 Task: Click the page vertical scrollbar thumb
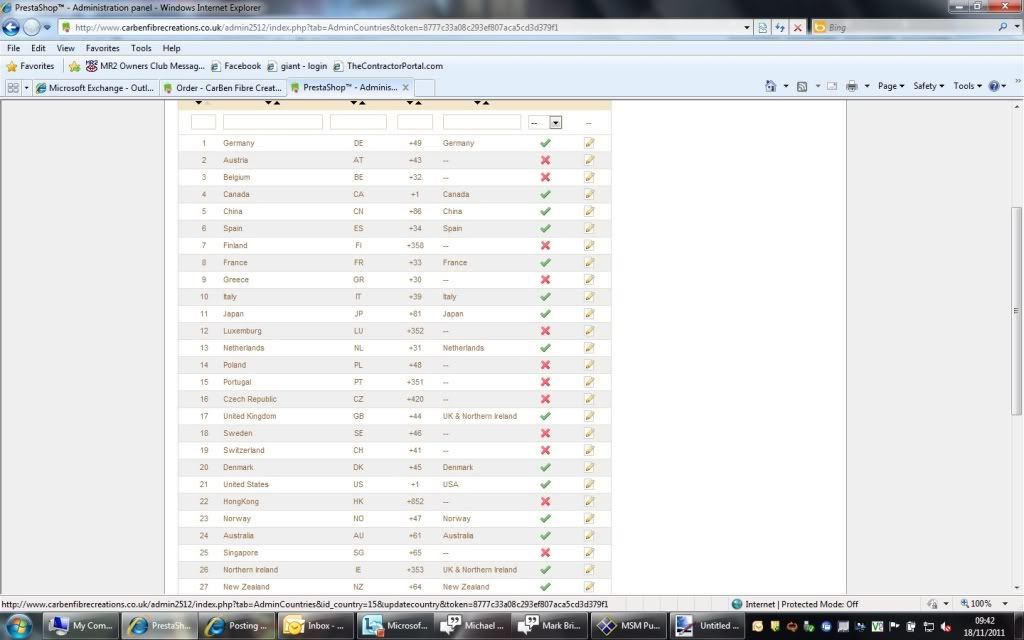(x=1016, y=312)
